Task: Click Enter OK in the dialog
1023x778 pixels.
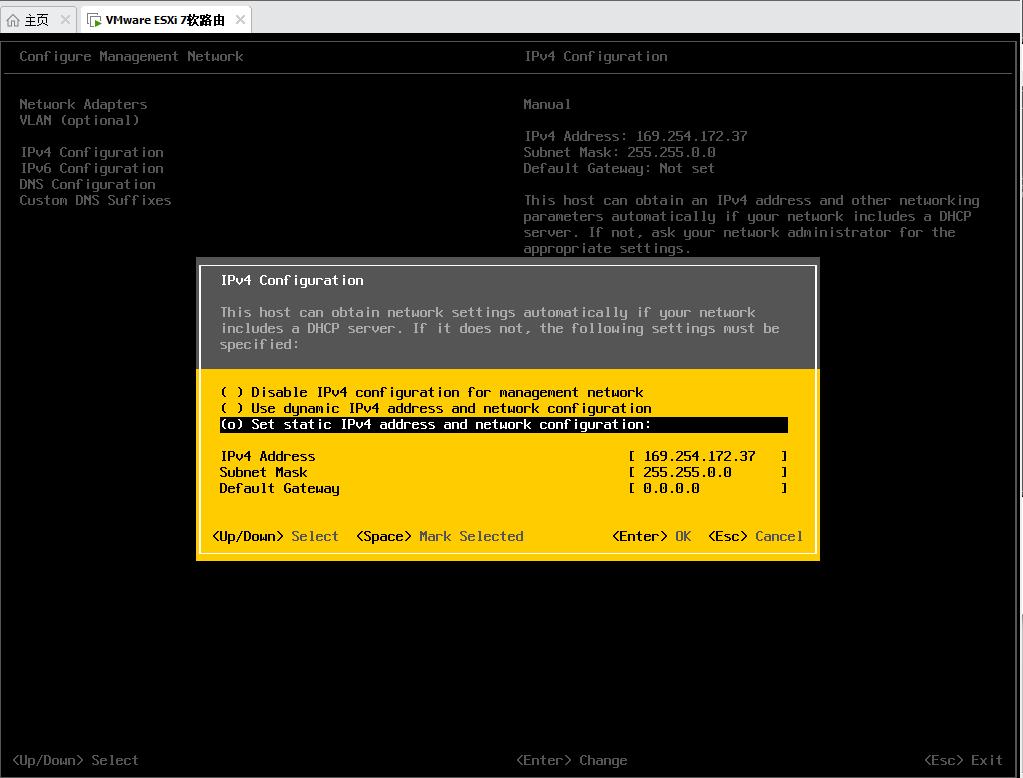Action: point(651,536)
